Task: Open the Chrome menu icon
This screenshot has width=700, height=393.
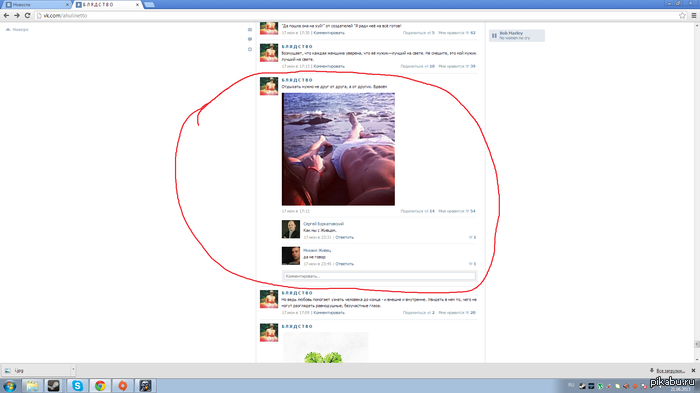Action: pyautogui.click(x=694, y=16)
